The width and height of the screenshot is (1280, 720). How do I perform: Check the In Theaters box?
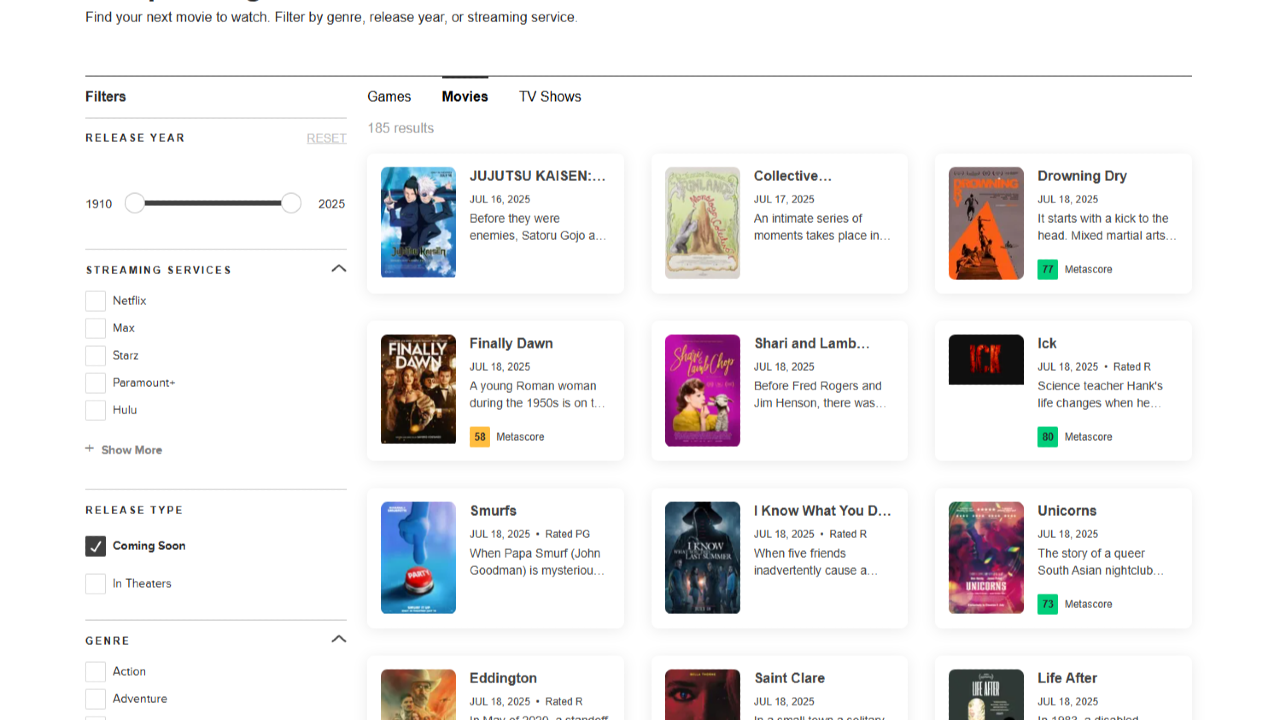(x=95, y=584)
